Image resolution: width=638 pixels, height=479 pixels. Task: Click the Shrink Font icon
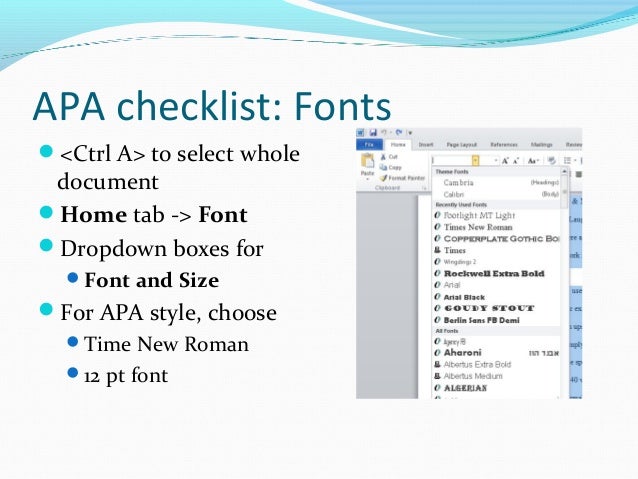[516, 161]
